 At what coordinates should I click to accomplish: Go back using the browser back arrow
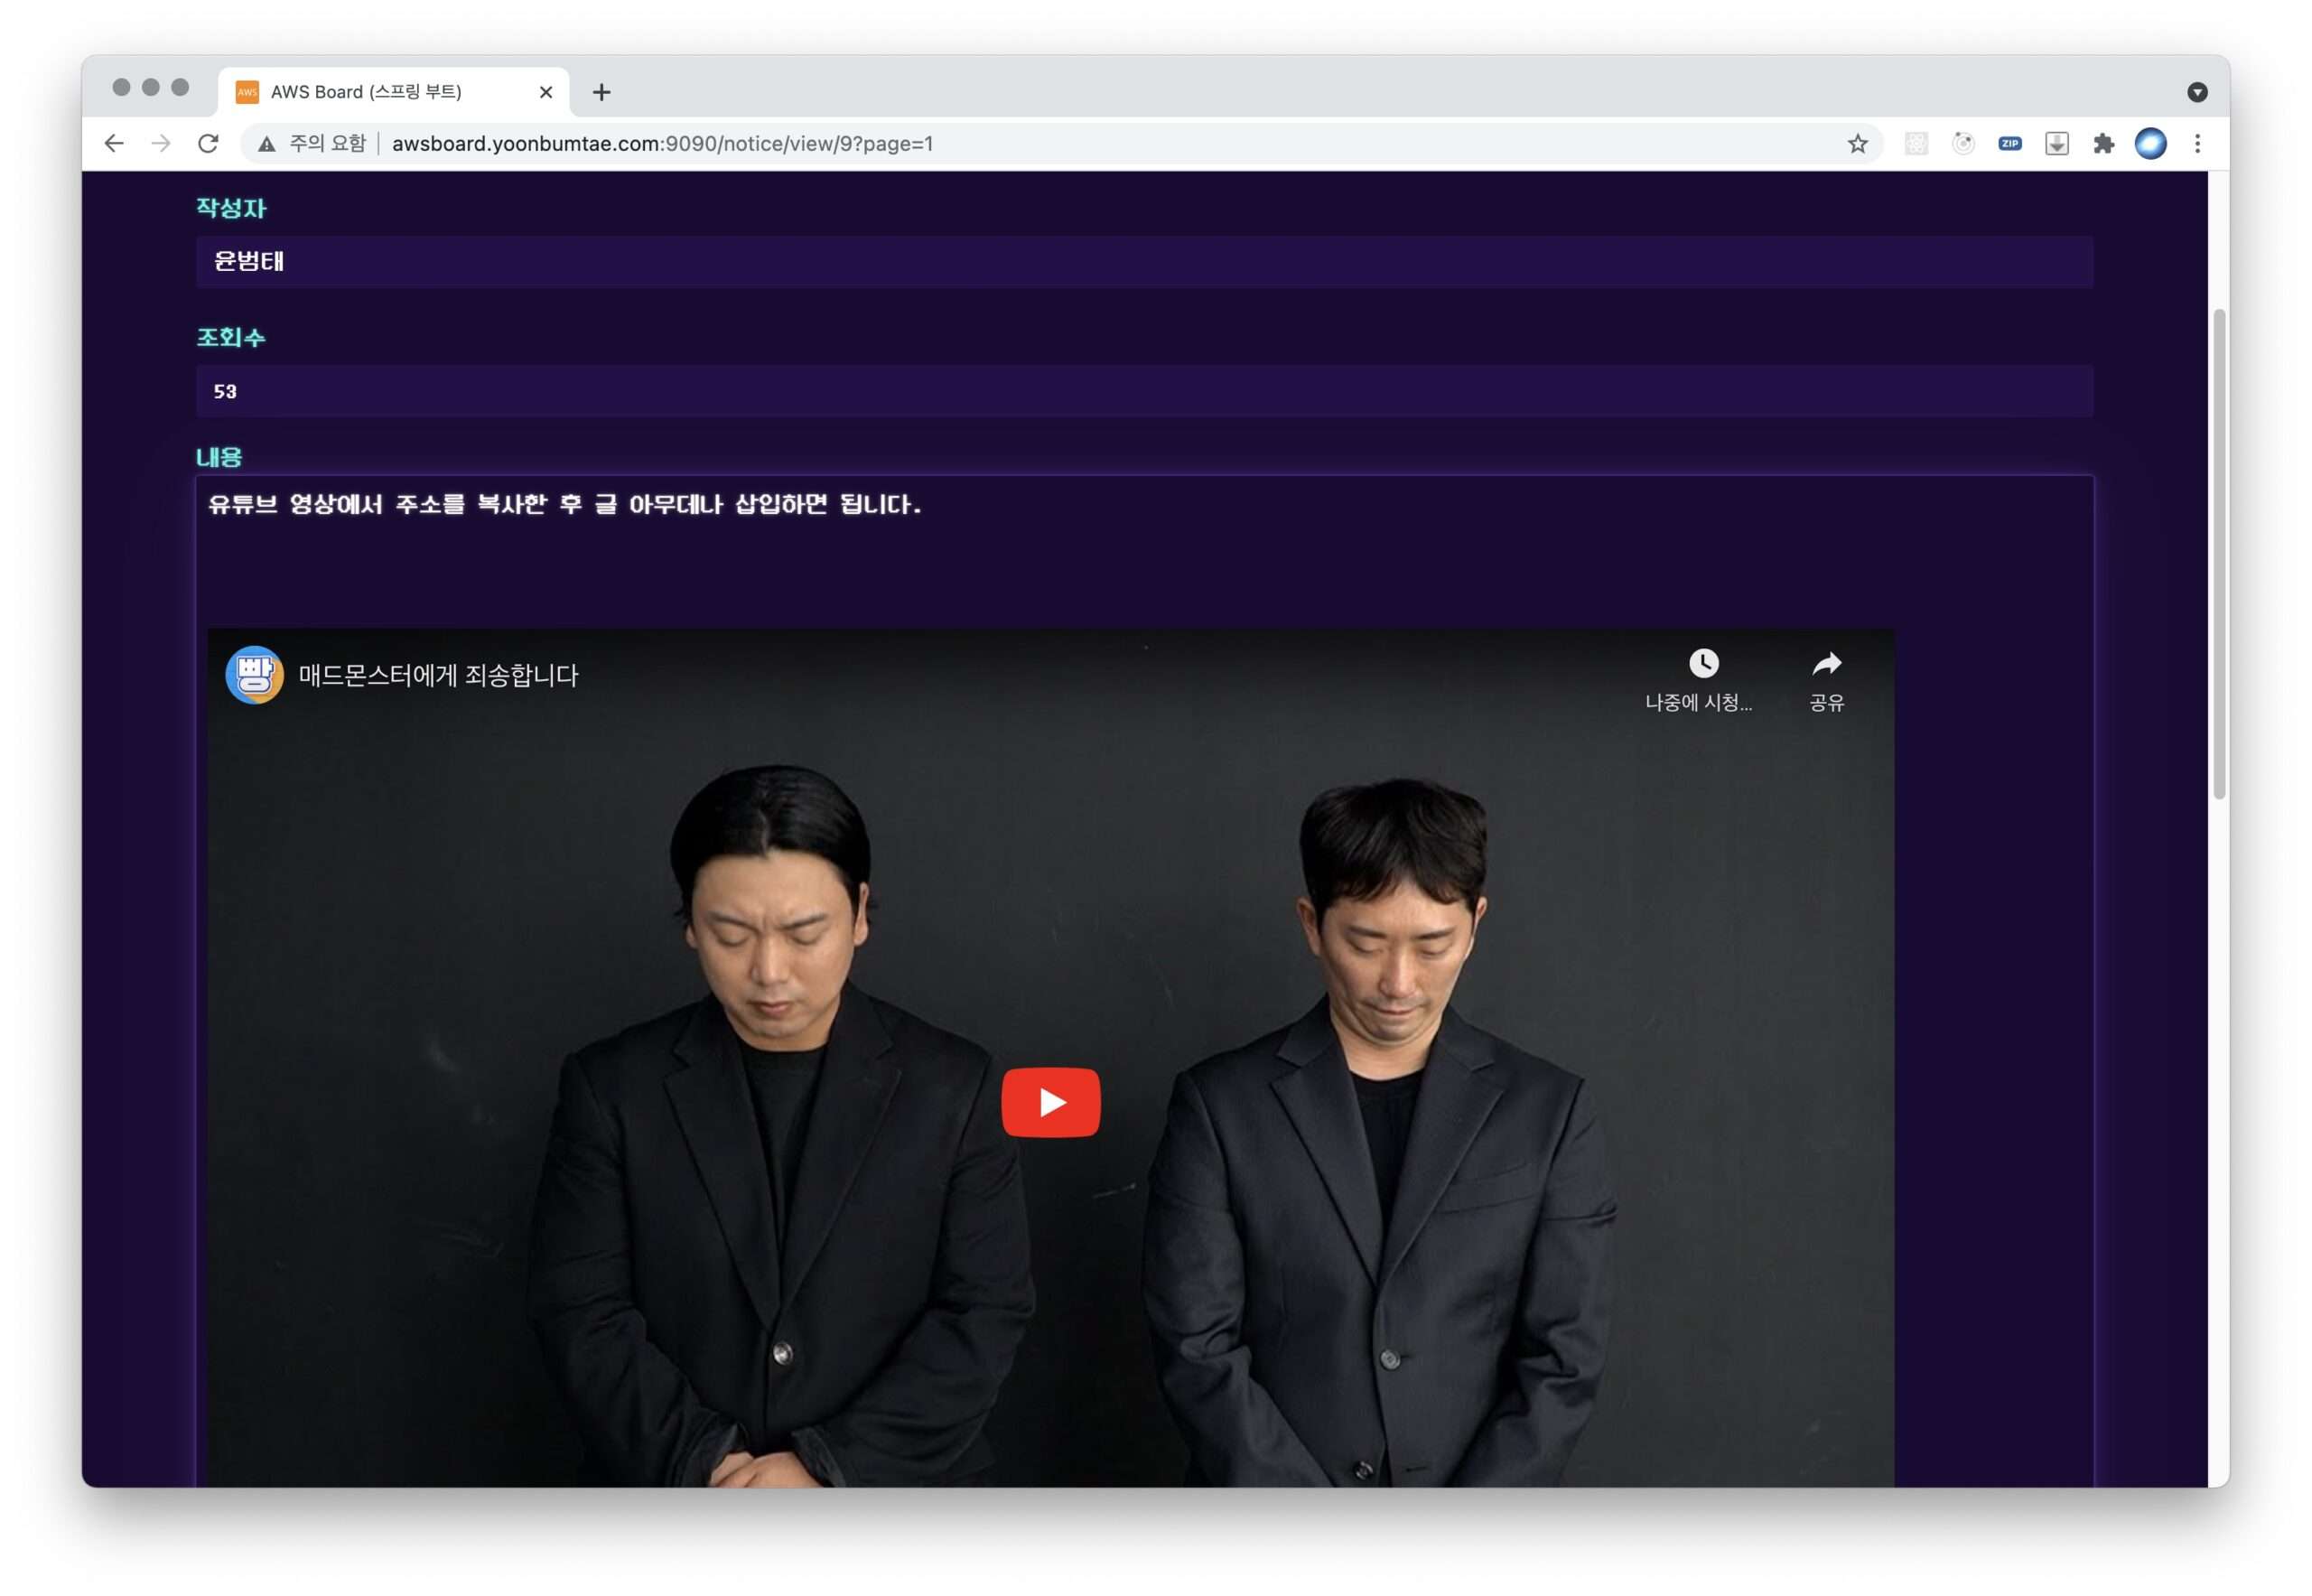click(114, 144)
